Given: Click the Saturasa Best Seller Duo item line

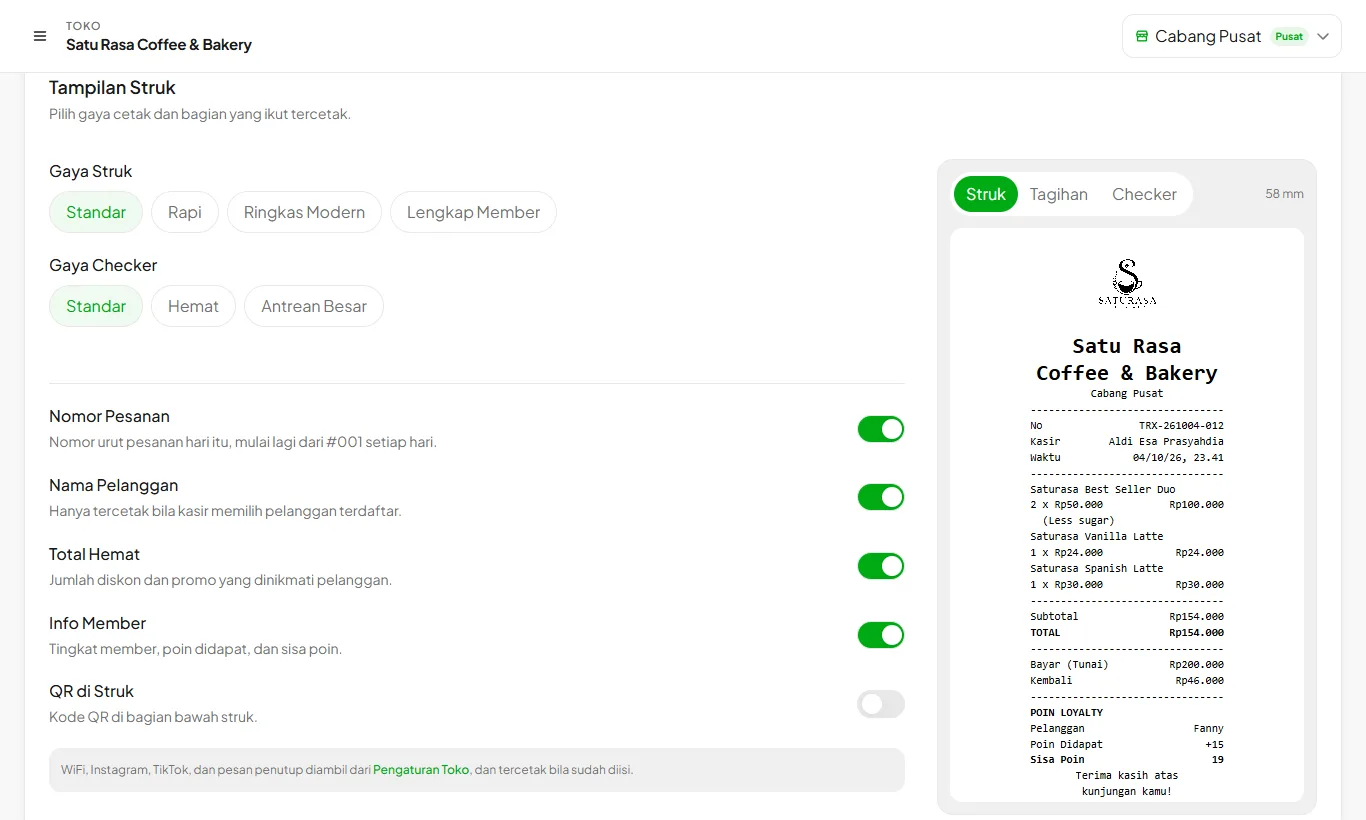Looking at the screenshot, I should pos(1103,490).
